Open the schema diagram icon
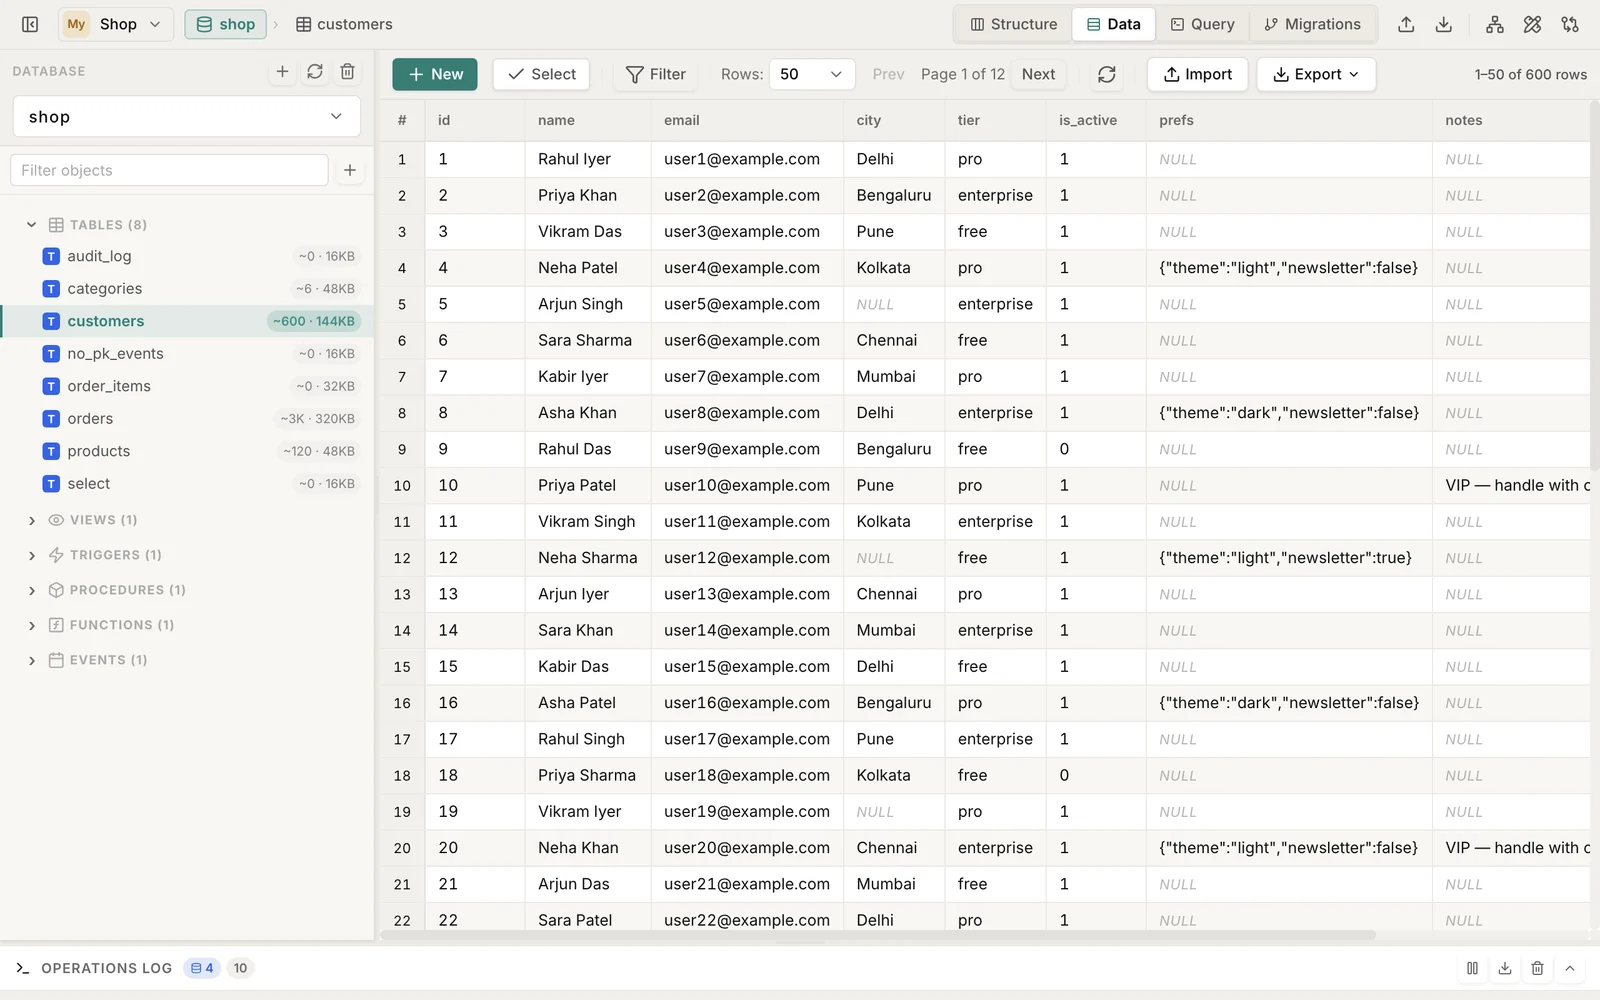The image size is (1600, 1000). pyautogui.click(x=1494, y=24)
